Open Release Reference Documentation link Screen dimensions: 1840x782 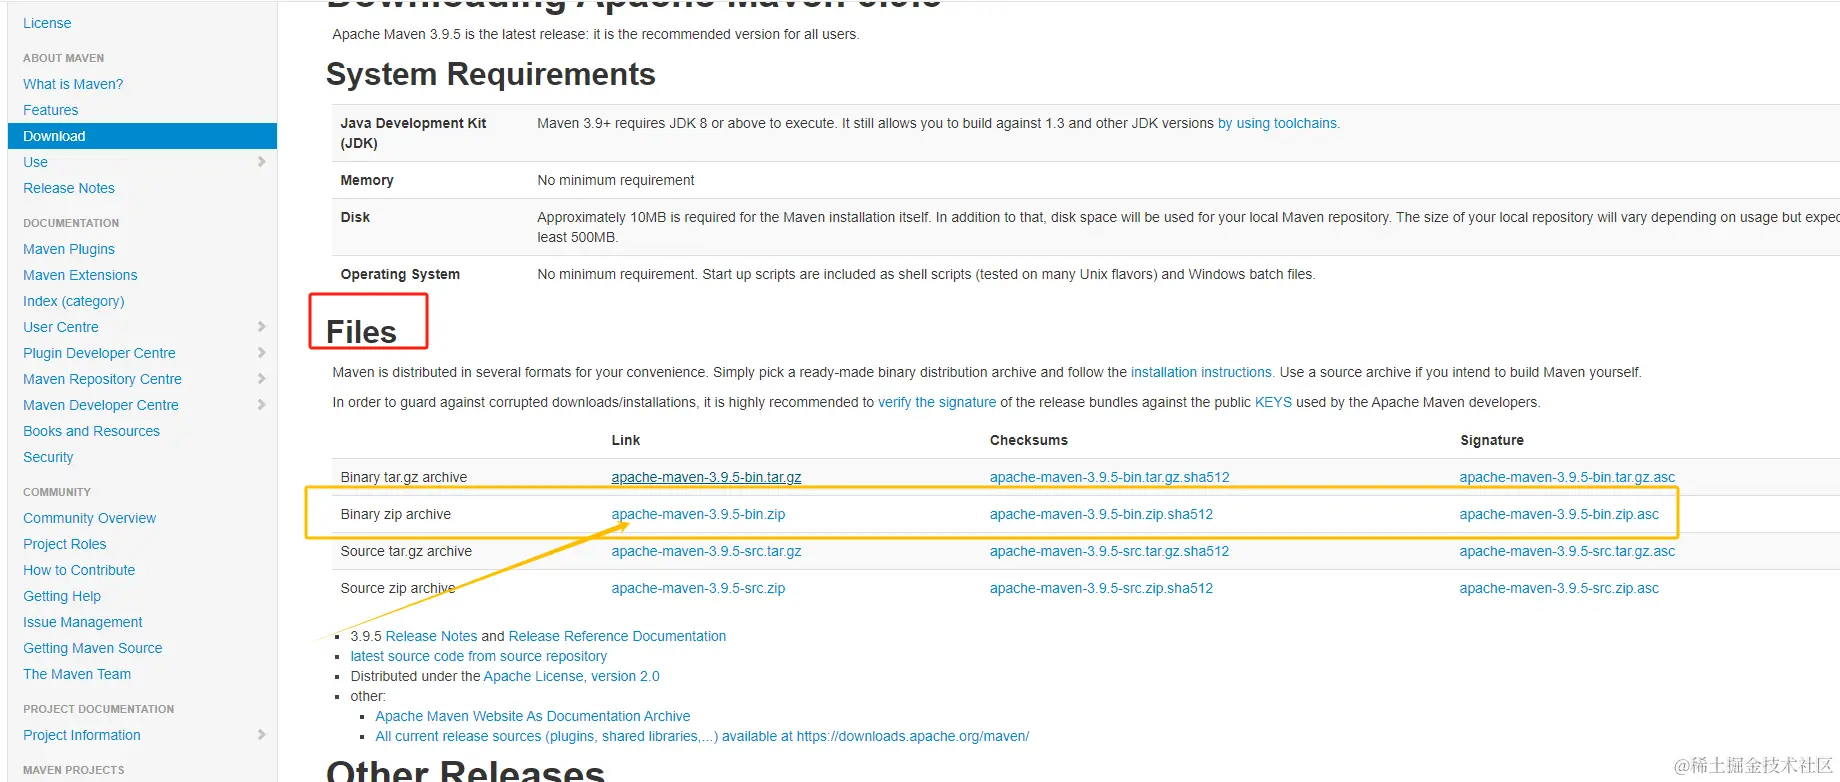click(617, 636)
